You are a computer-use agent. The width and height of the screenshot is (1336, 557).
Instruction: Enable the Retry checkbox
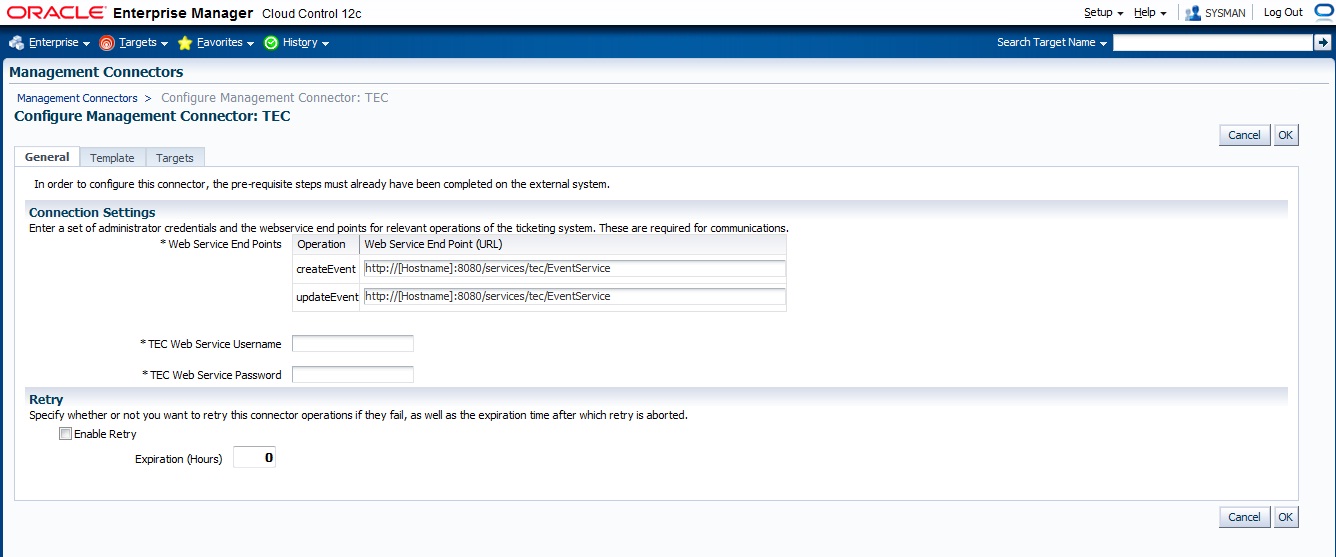(x=66, y=434)
